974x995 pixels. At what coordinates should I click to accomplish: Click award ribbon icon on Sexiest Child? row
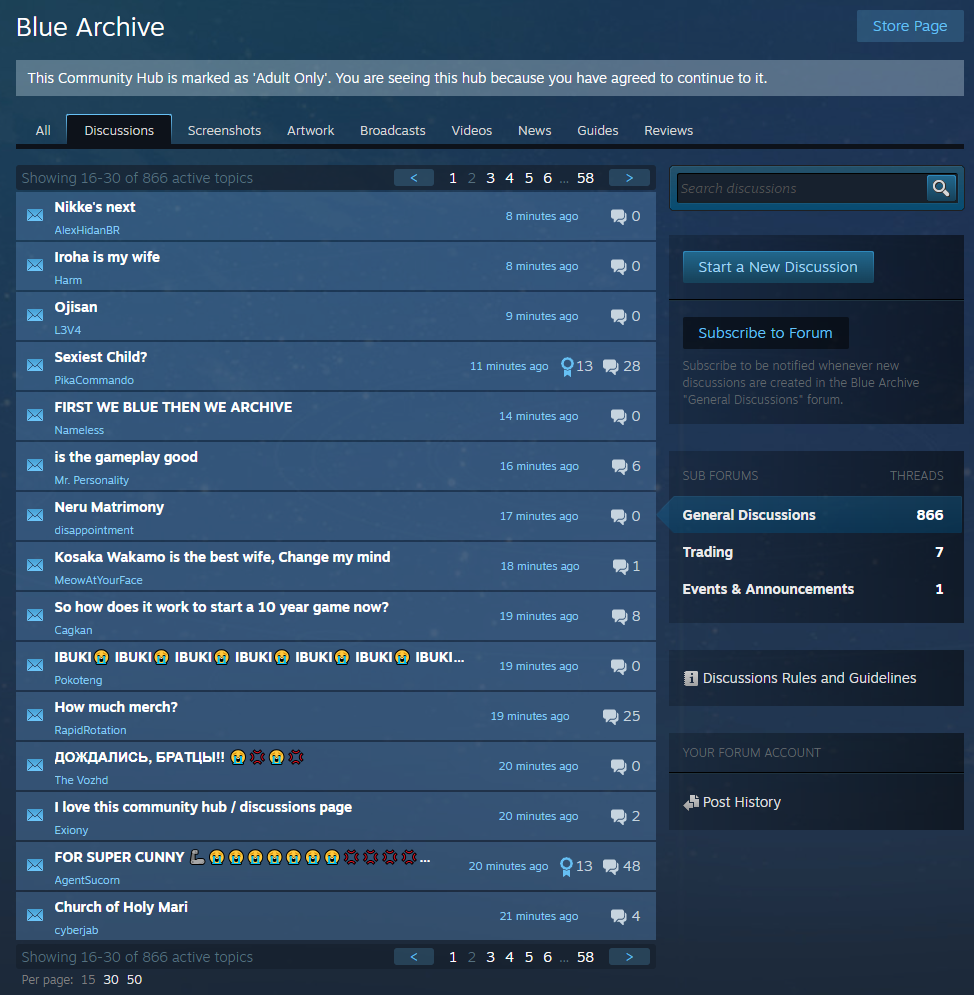[x=567, y=366]
